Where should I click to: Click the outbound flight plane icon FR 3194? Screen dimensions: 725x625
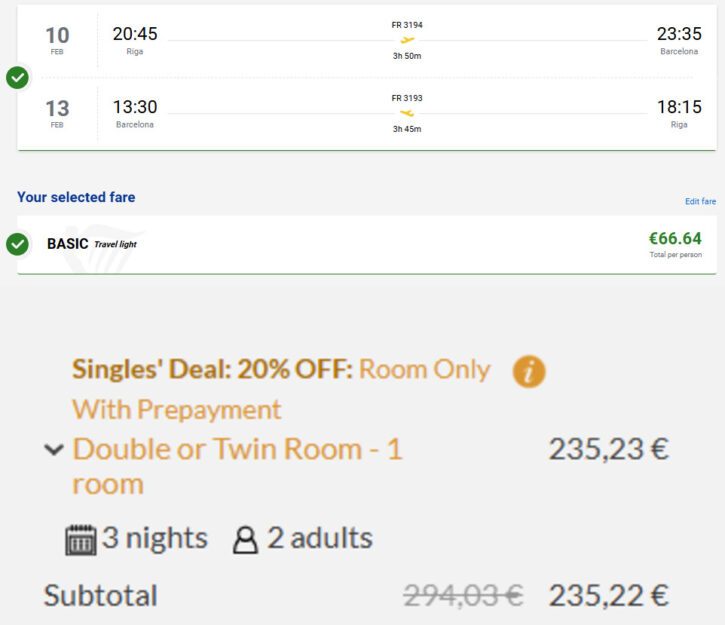click(407, 40)
